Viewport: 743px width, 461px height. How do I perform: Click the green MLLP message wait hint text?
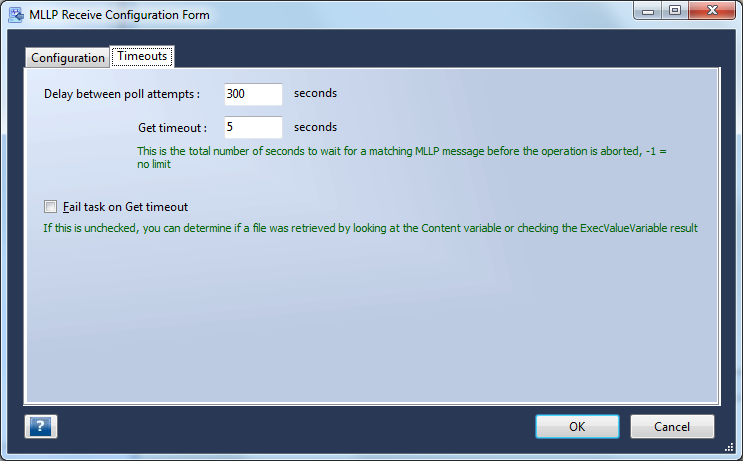click(401, 157)
